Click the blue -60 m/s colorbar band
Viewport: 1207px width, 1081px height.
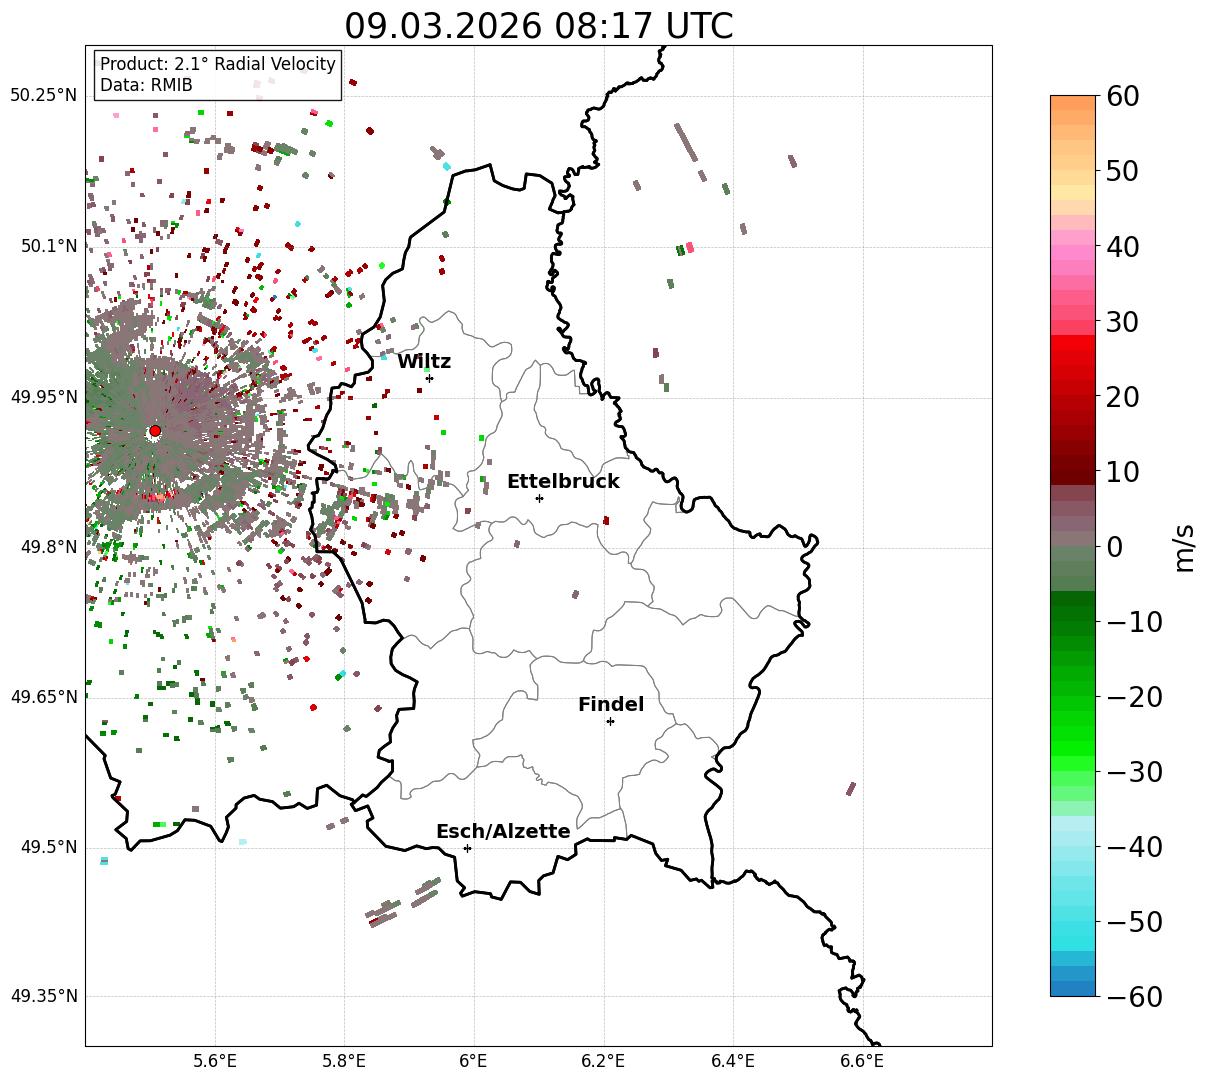point(1073,988)
